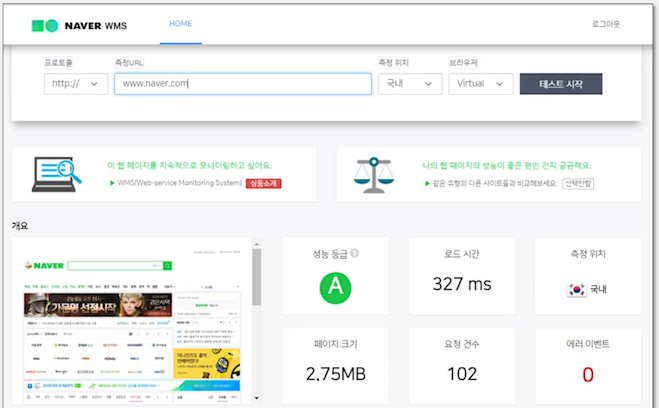Click the monitoring text link in green
Screen dimensions: 659x408
click(x=190, y=166)
